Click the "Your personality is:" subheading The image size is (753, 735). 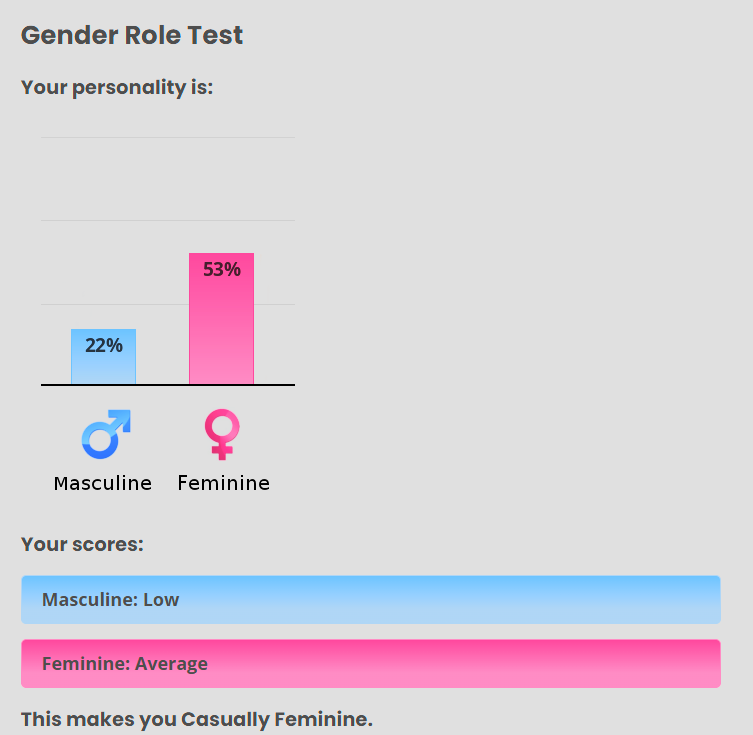tap(117, 88)
